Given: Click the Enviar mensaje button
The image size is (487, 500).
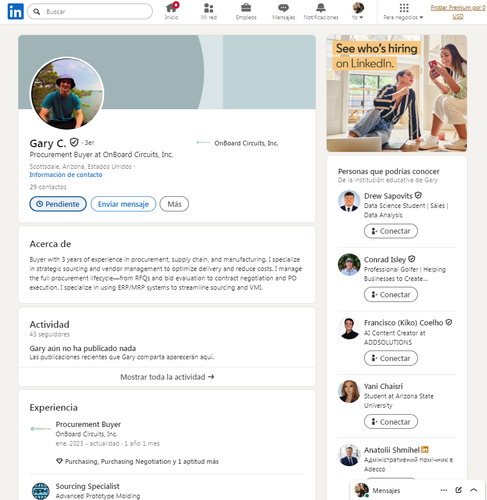Looking at the screenshot, I should (x=123, y=204).
